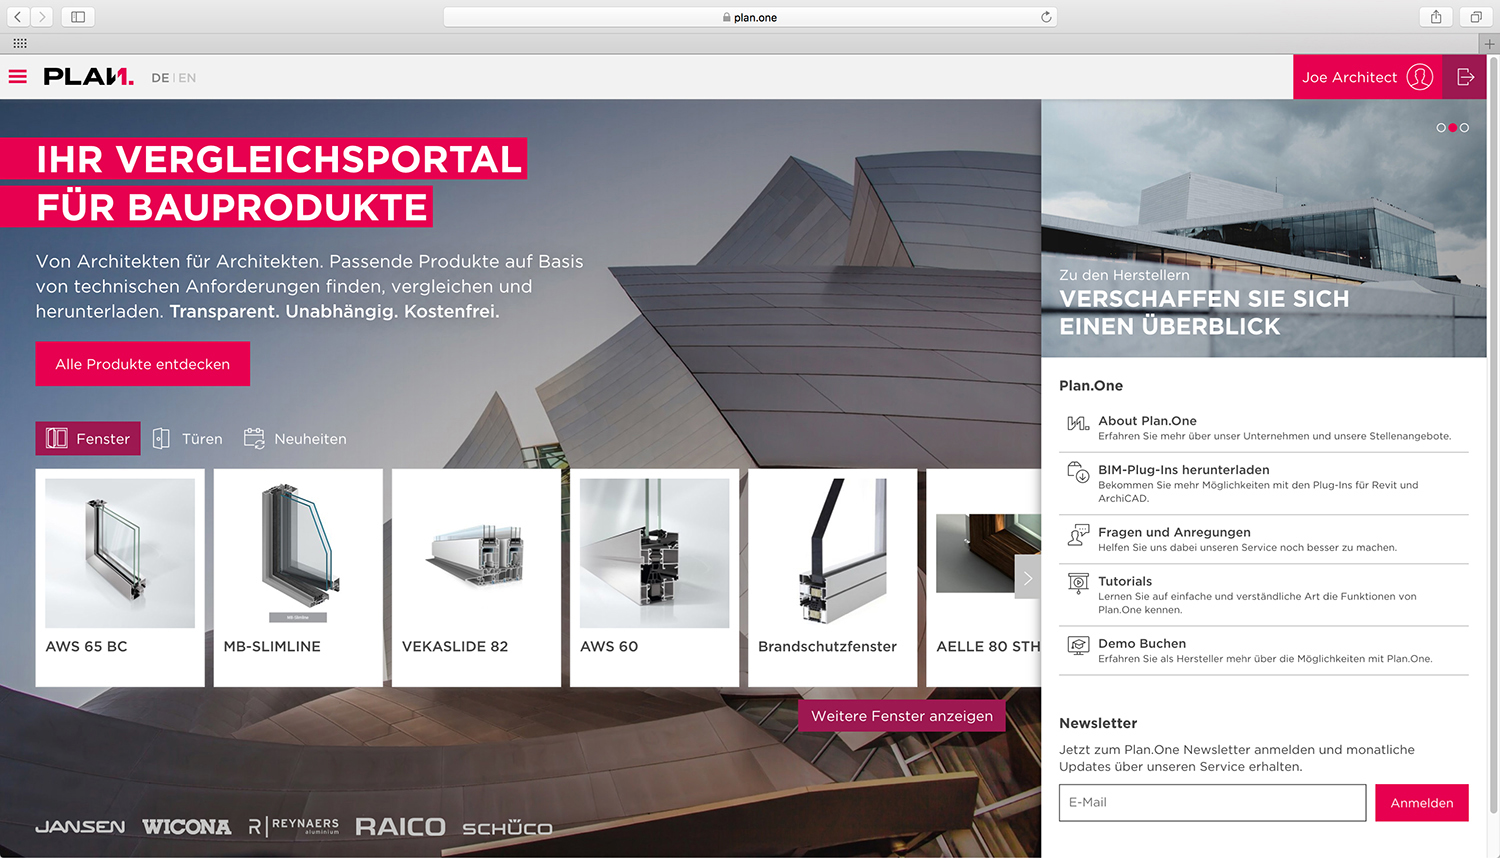Click the Fragen und Anregungen icon
This screenshot has height=858, width=1500.
(x=1078, y=536)
